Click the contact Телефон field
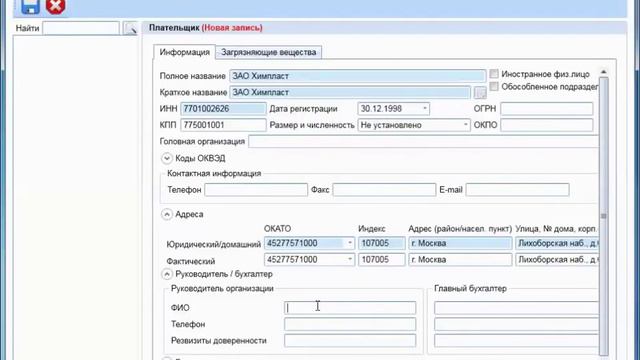 click(256, 190)
